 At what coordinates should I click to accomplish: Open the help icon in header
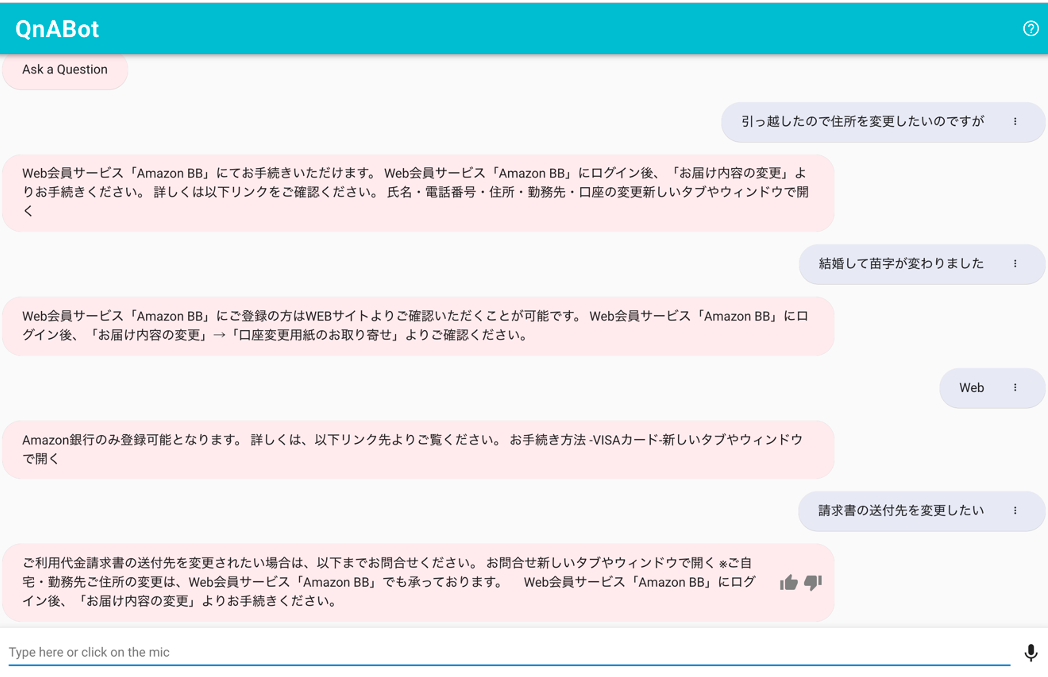tap(1031, 28)
